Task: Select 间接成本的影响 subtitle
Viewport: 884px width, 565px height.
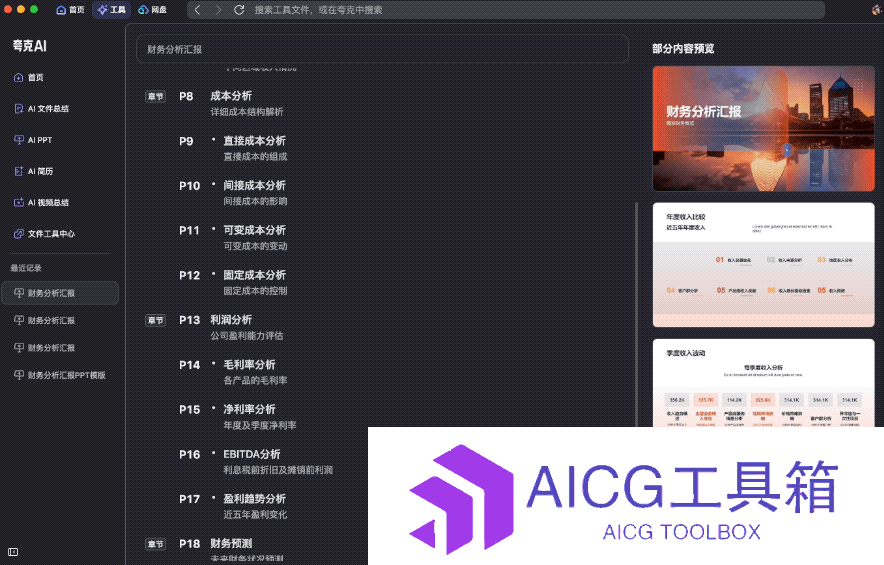Action: 255,201
